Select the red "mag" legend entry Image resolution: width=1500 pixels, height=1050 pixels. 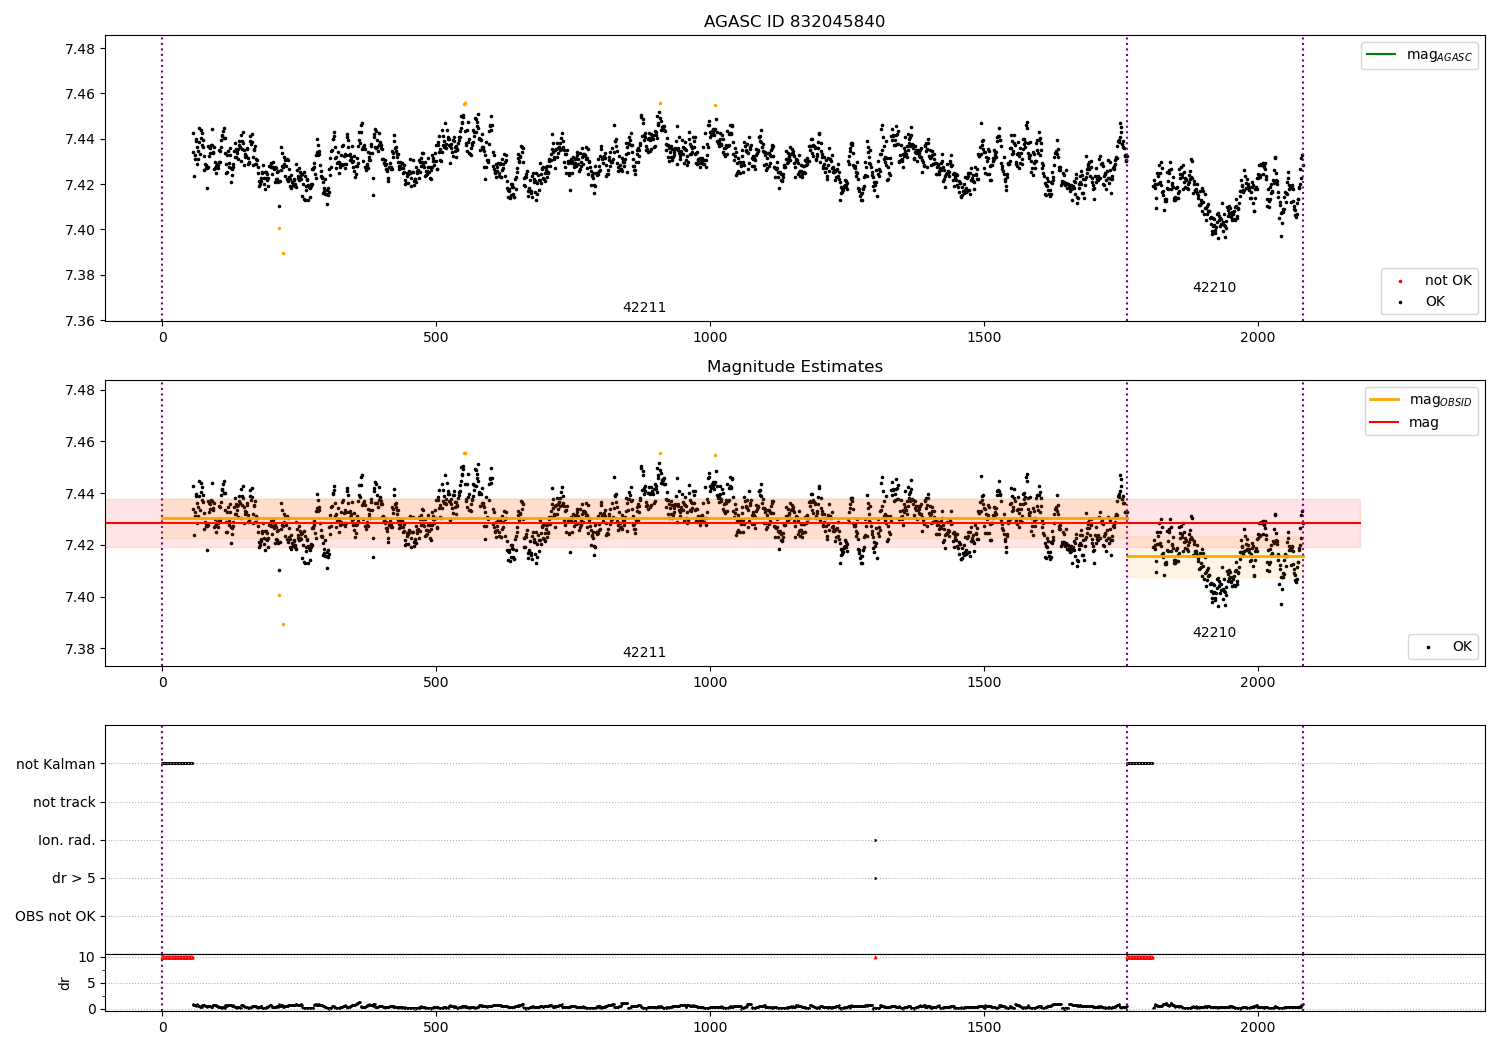click(1404, 423)
